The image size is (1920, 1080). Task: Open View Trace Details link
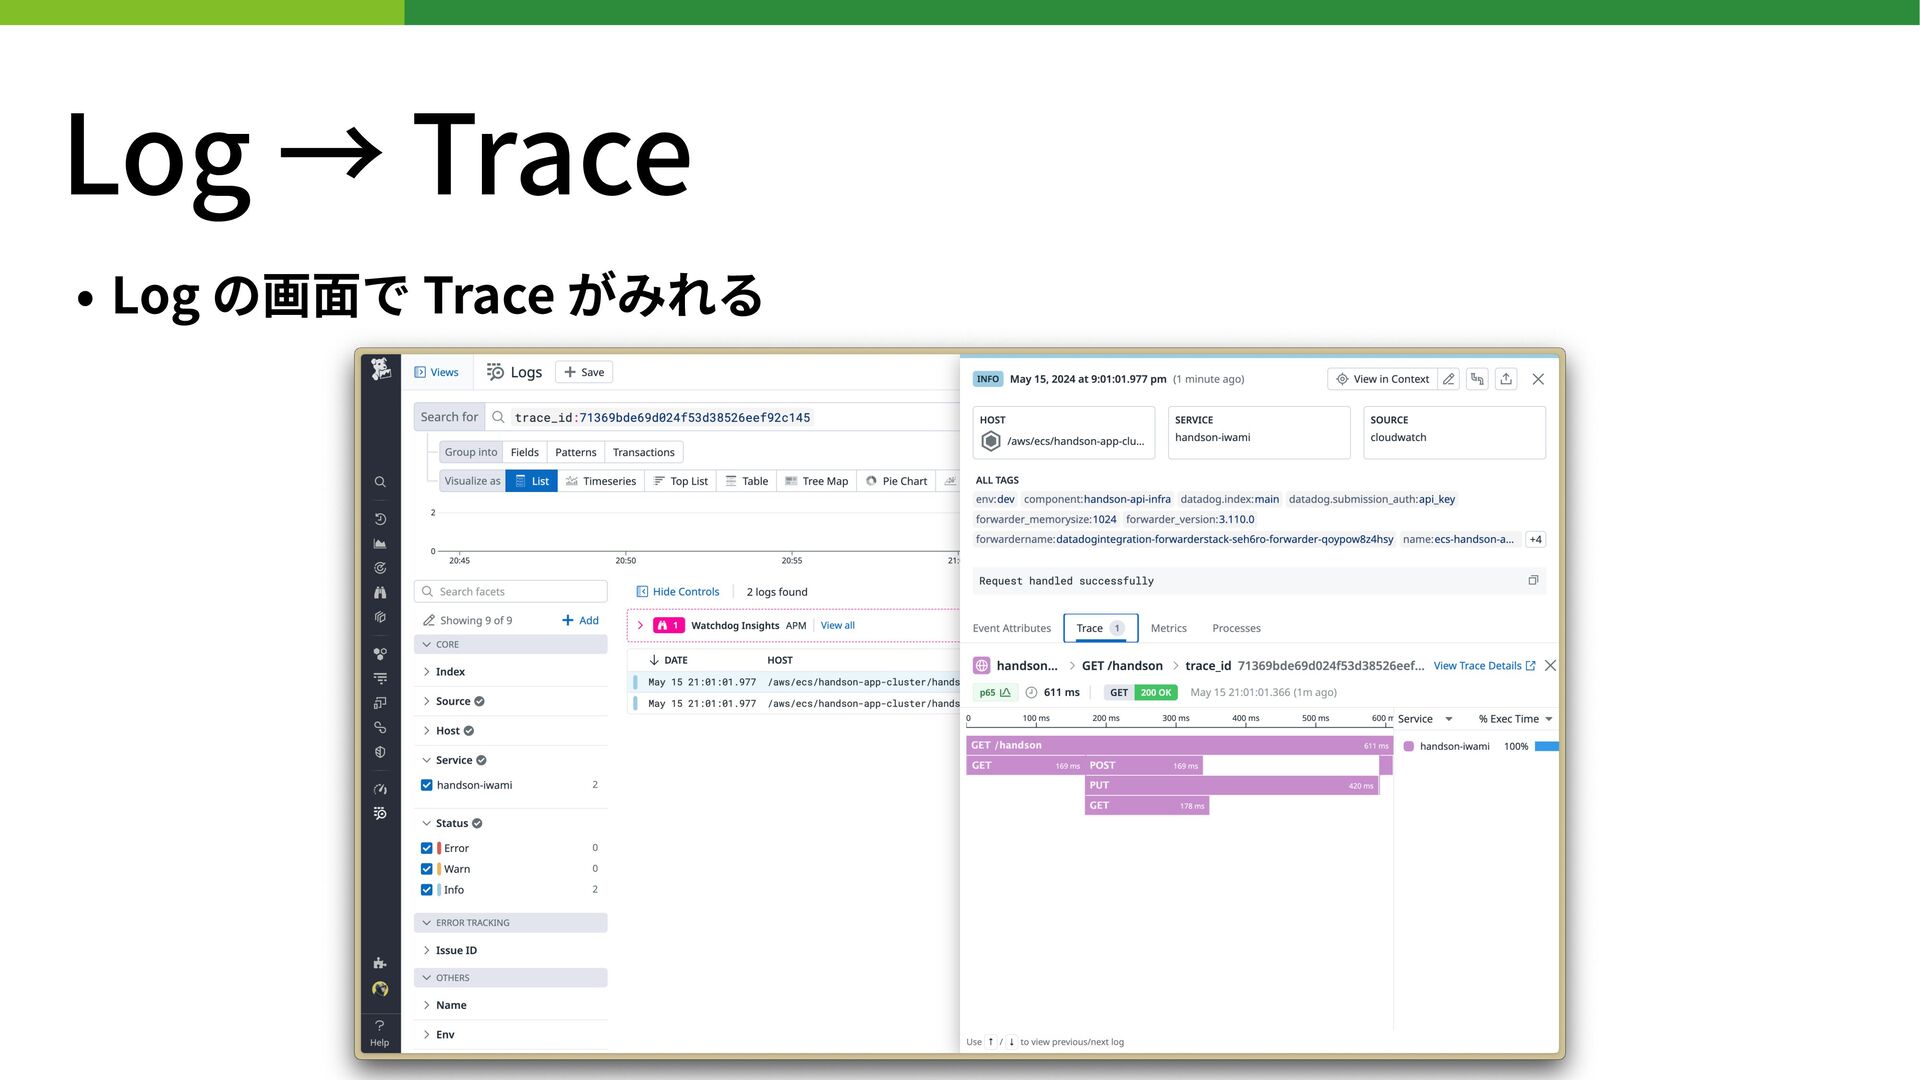pos(1484,665)
